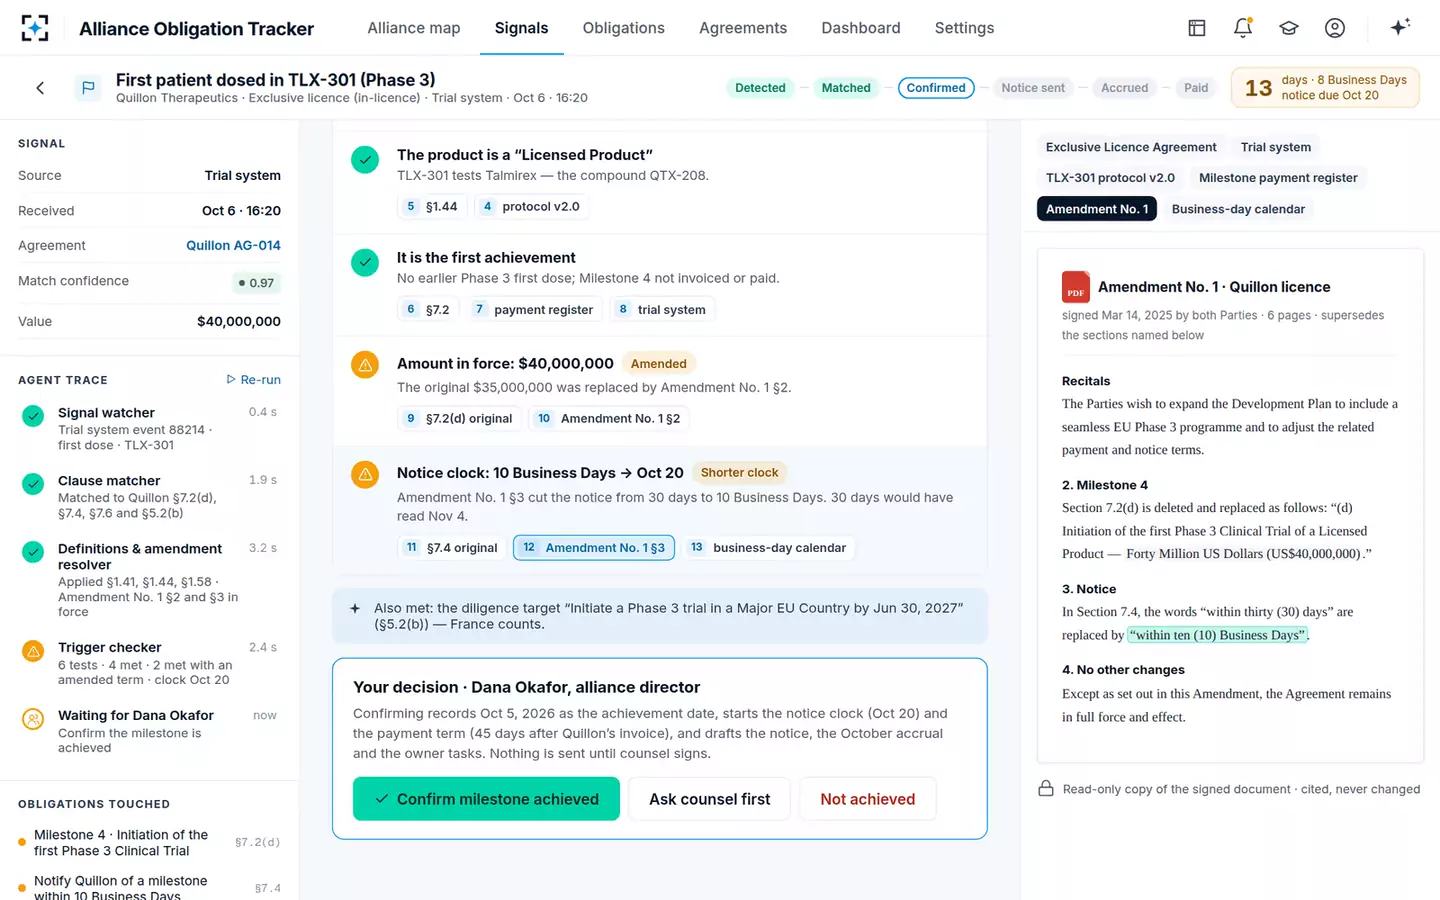
Task: Click the Amended tag on Amount in force
Action: click(659, 364)
